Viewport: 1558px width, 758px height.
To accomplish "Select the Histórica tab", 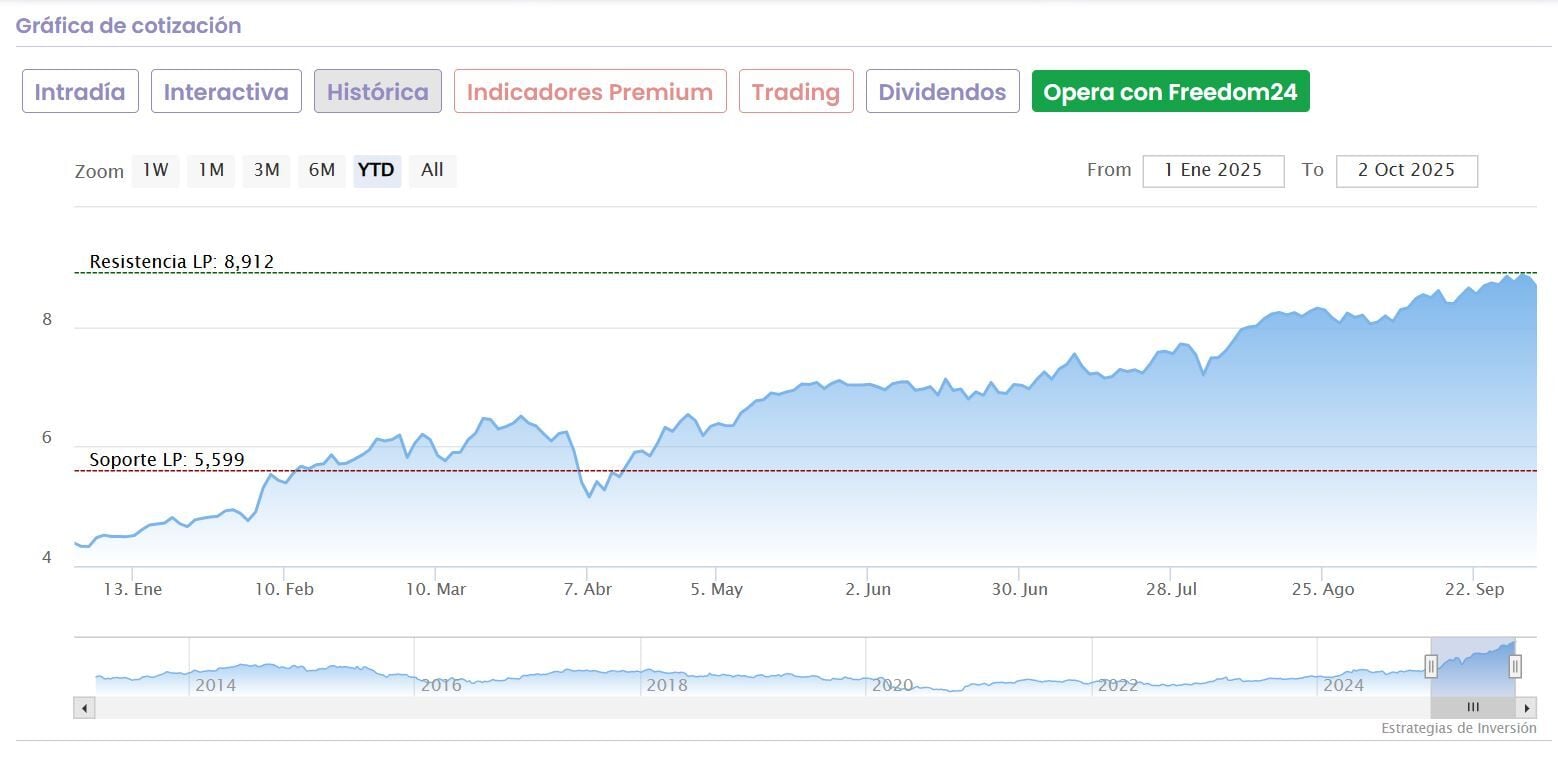I will pyautogui.click(x=378, y=92).
